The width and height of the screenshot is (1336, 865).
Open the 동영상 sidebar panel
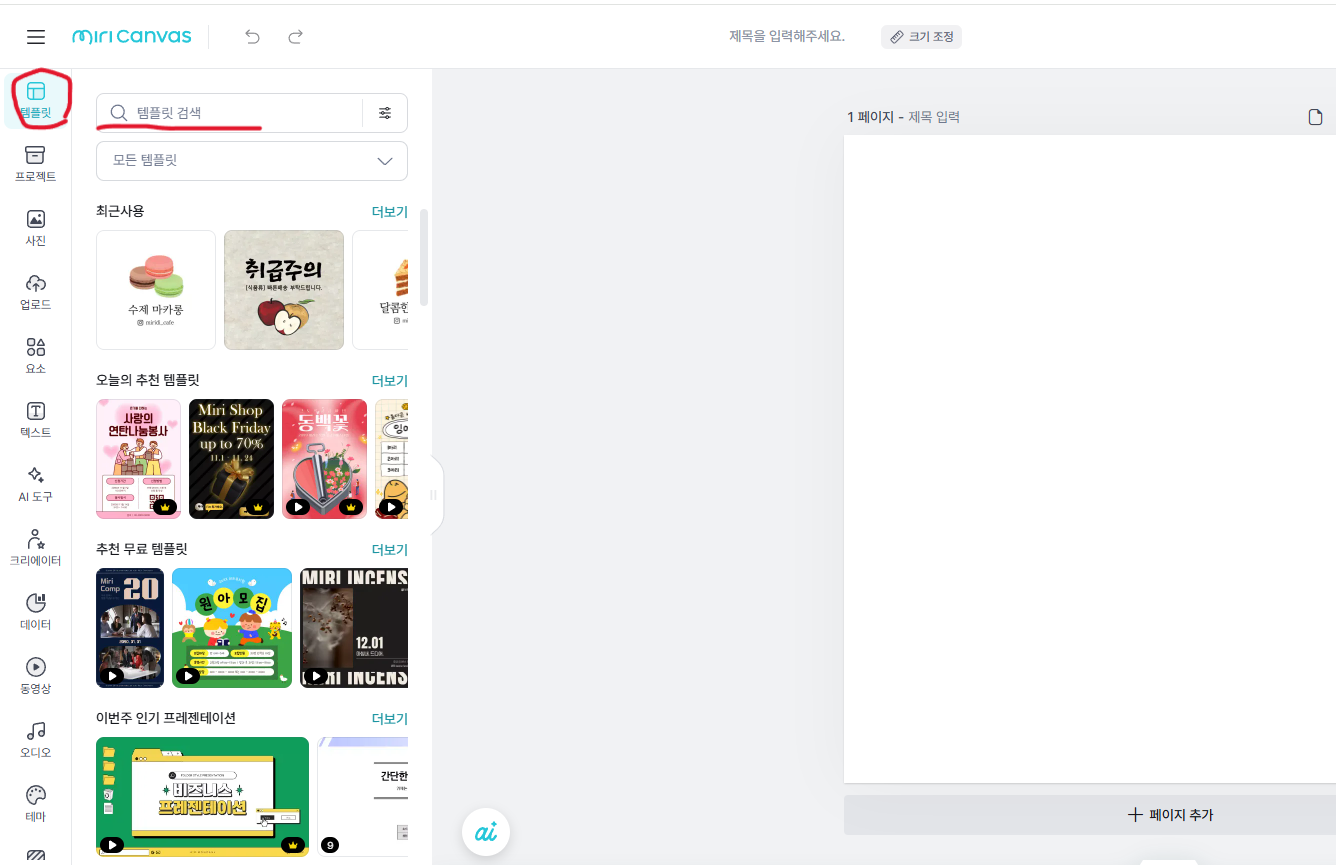36,676
